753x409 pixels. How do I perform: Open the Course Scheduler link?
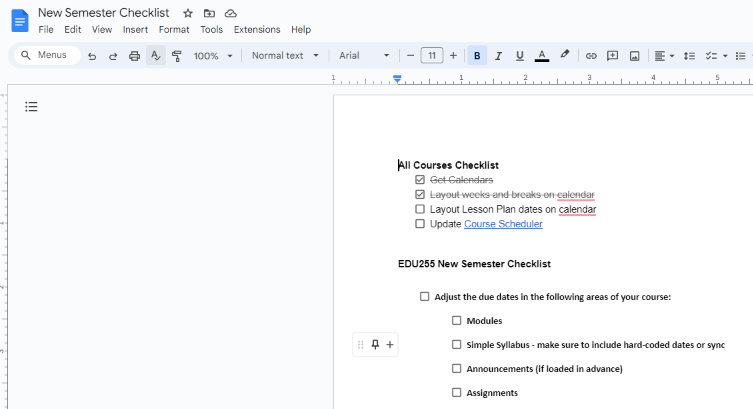503,224
